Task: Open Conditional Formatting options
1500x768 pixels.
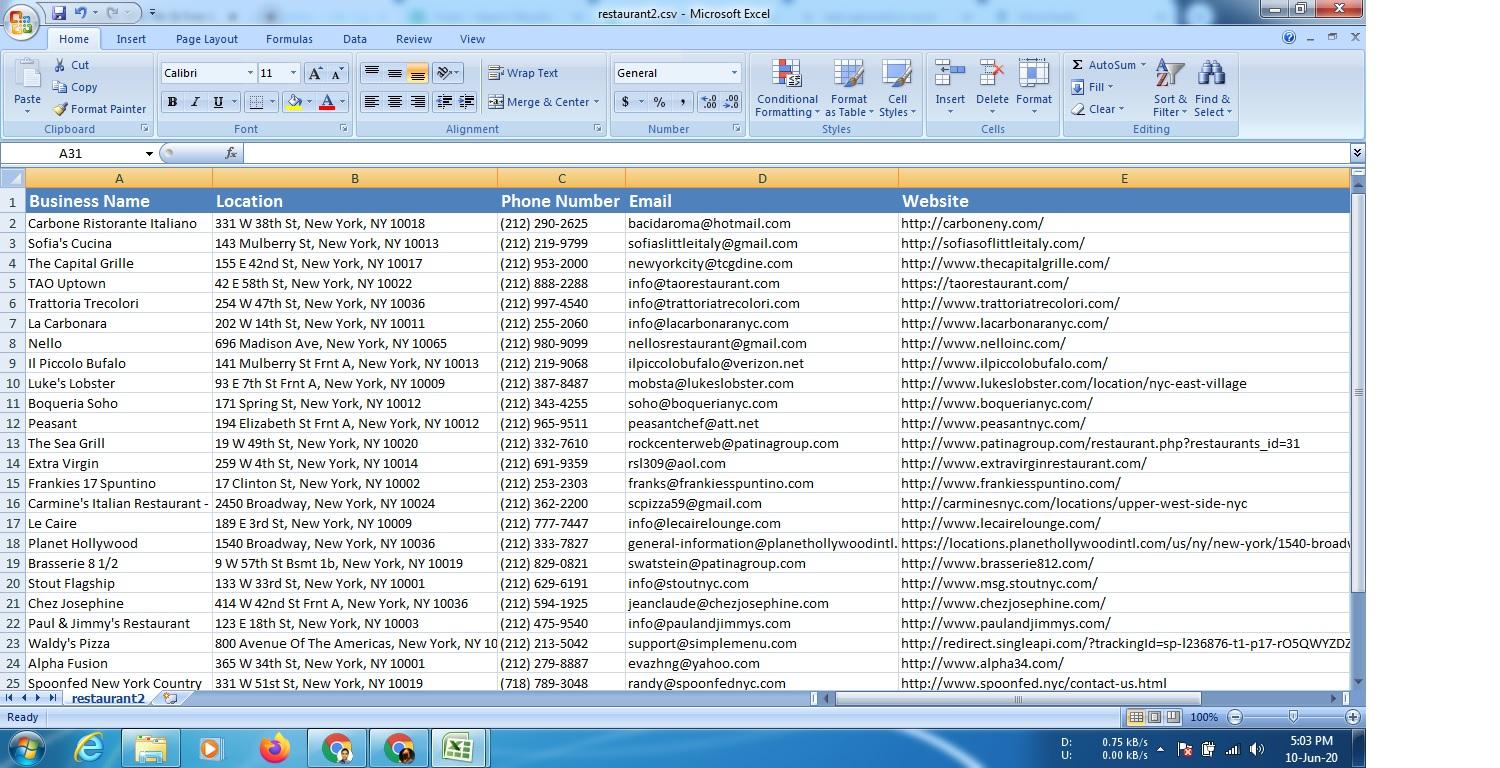Action: (786, 88)
